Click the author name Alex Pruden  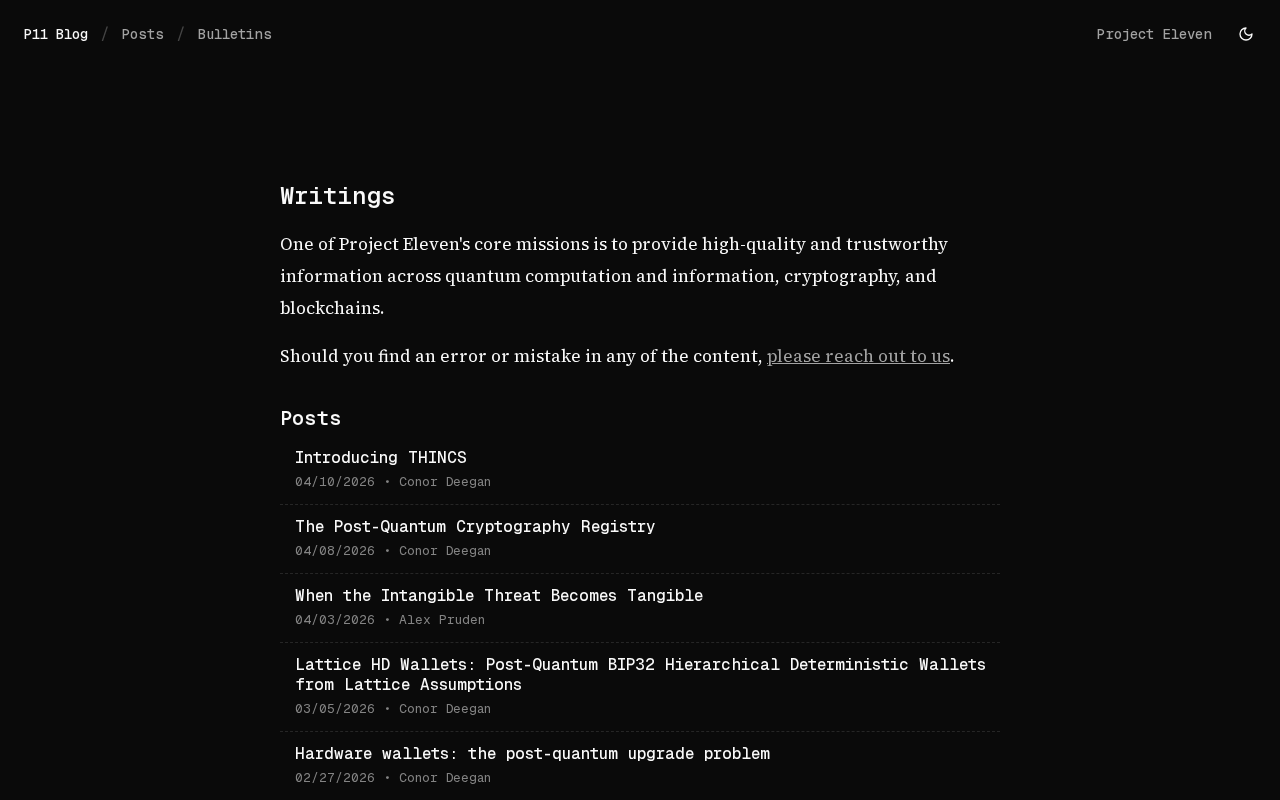[442, 620]
